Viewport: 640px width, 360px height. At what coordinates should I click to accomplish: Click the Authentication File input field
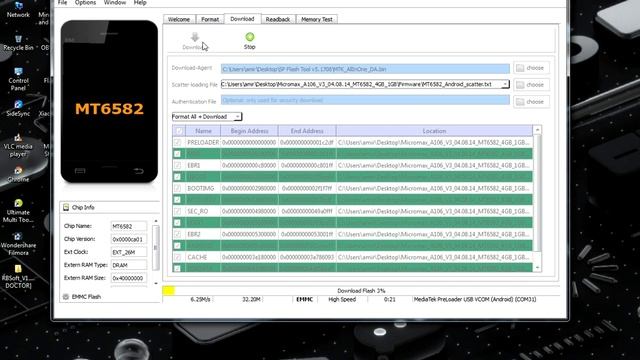point(365,100)
